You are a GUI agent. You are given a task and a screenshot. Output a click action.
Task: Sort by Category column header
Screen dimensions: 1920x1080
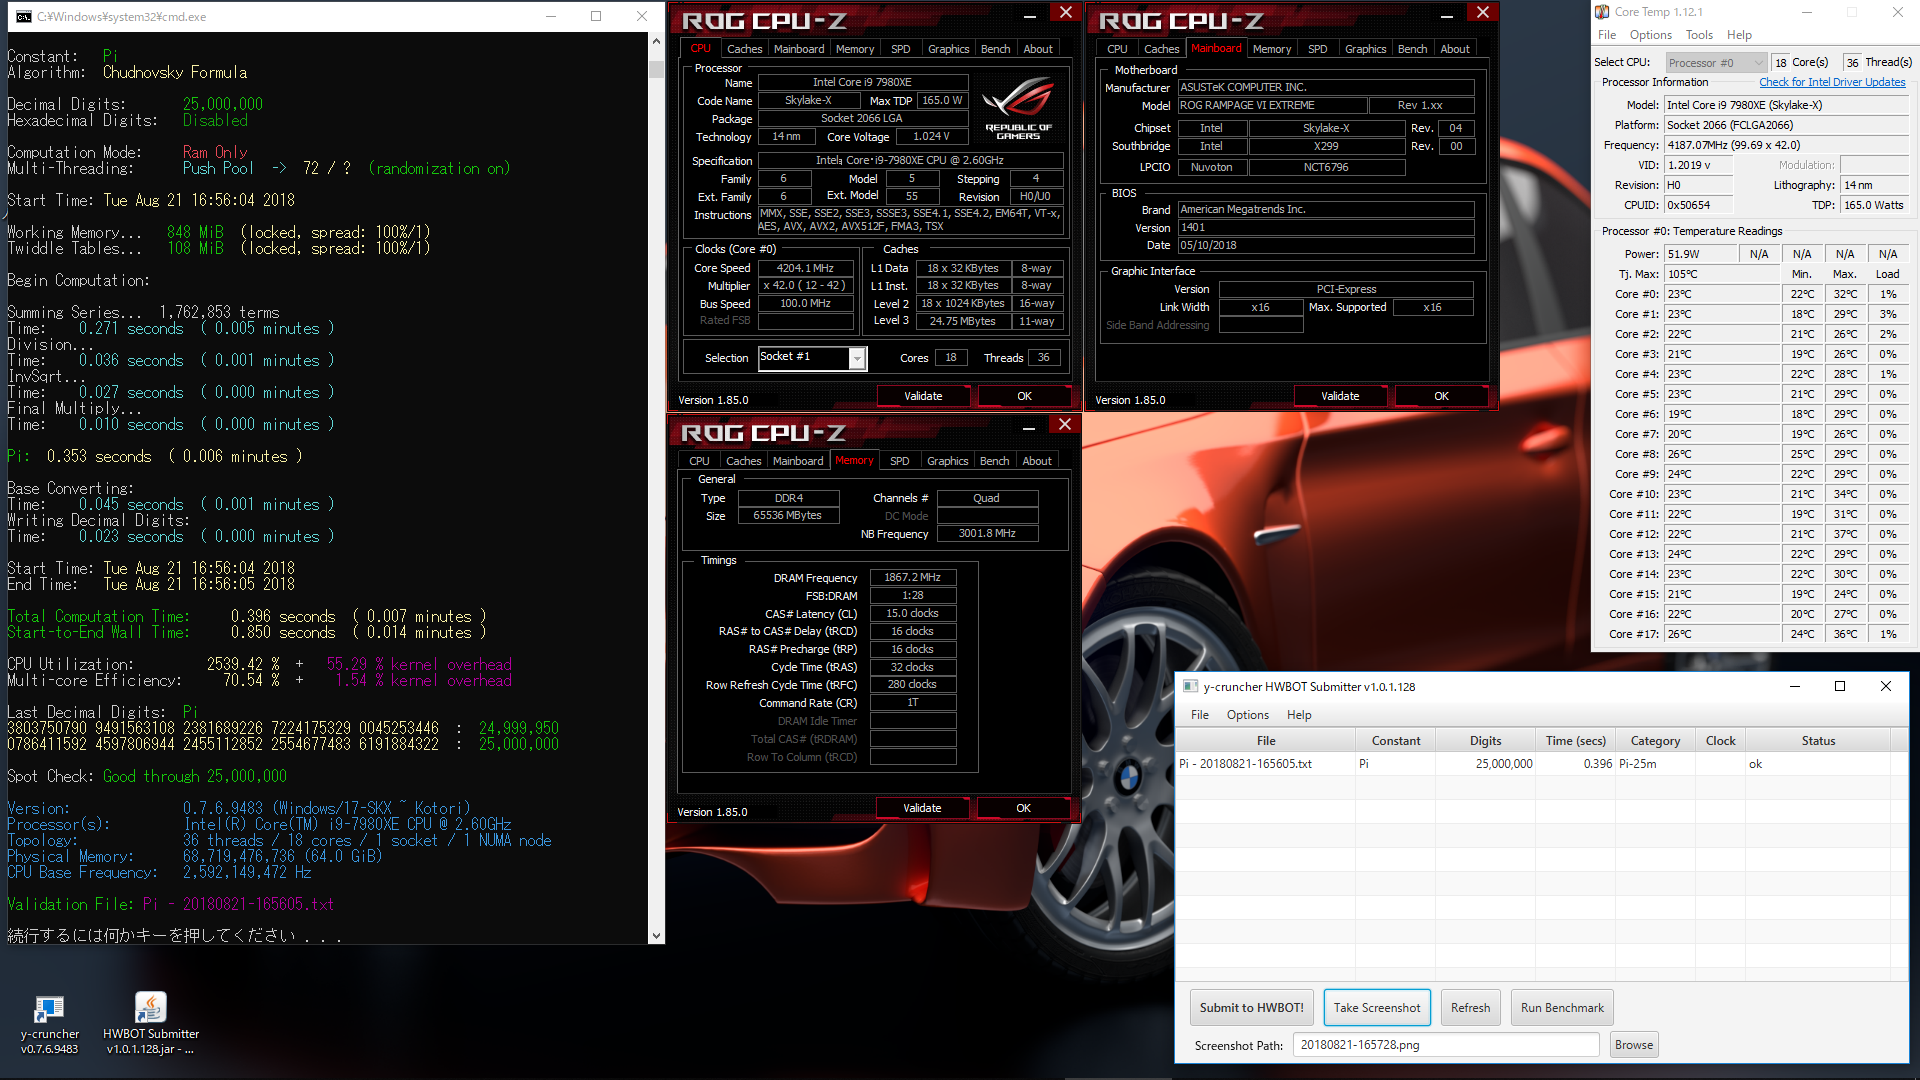(1654, 741)
